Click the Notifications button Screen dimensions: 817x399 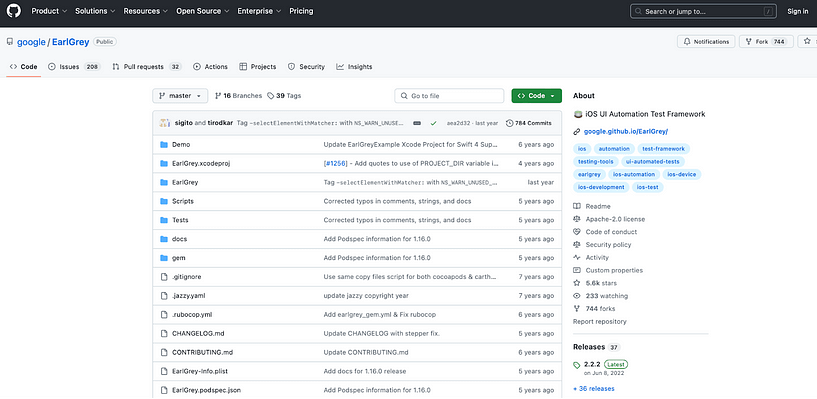coord(706,42)
